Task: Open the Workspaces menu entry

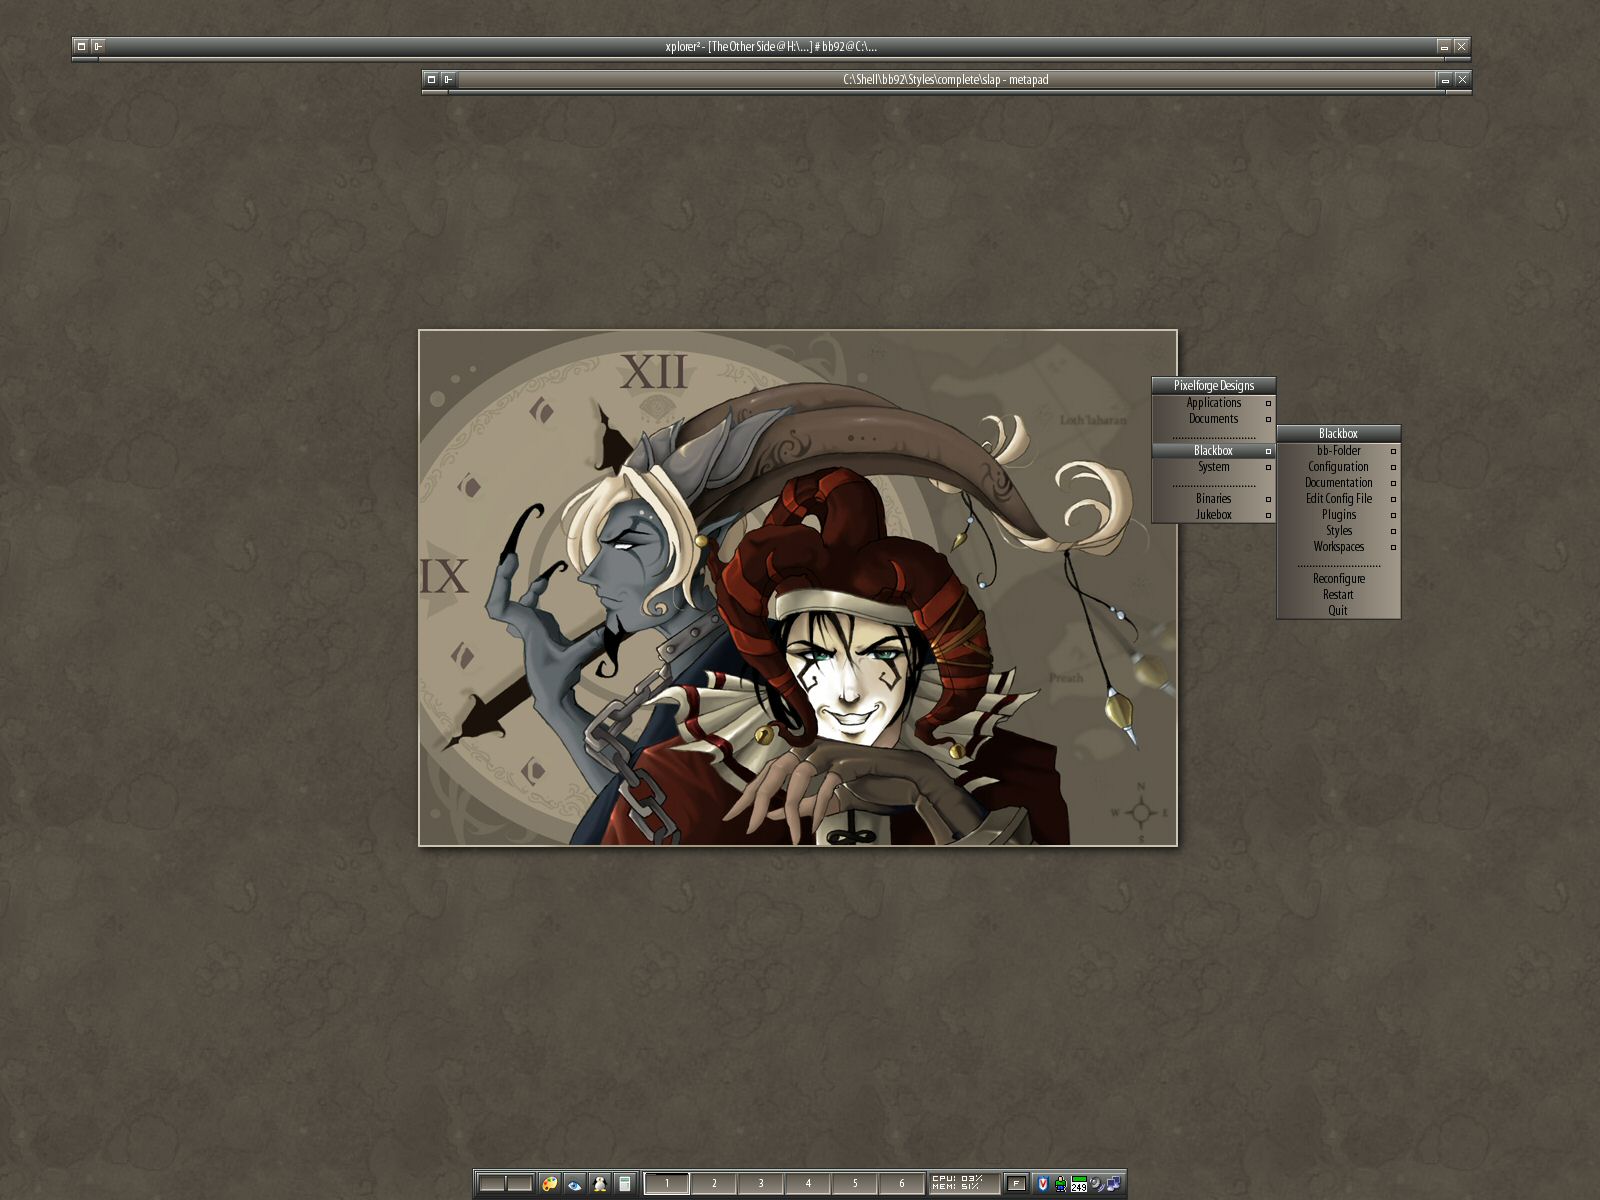Action: point(1338,547)
